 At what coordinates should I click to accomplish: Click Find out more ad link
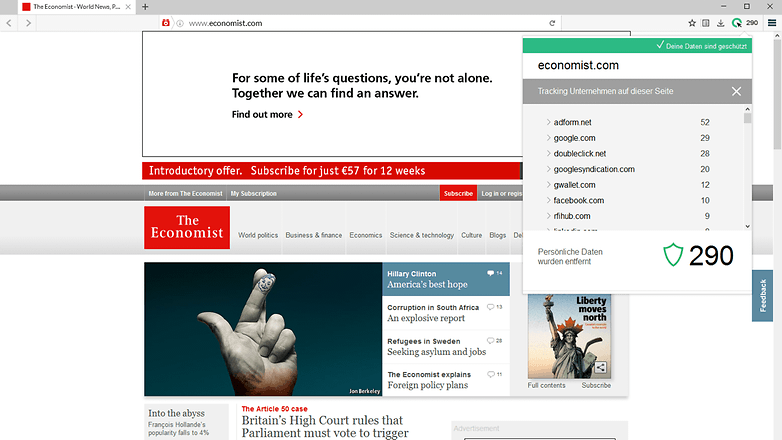coord(262,115)
